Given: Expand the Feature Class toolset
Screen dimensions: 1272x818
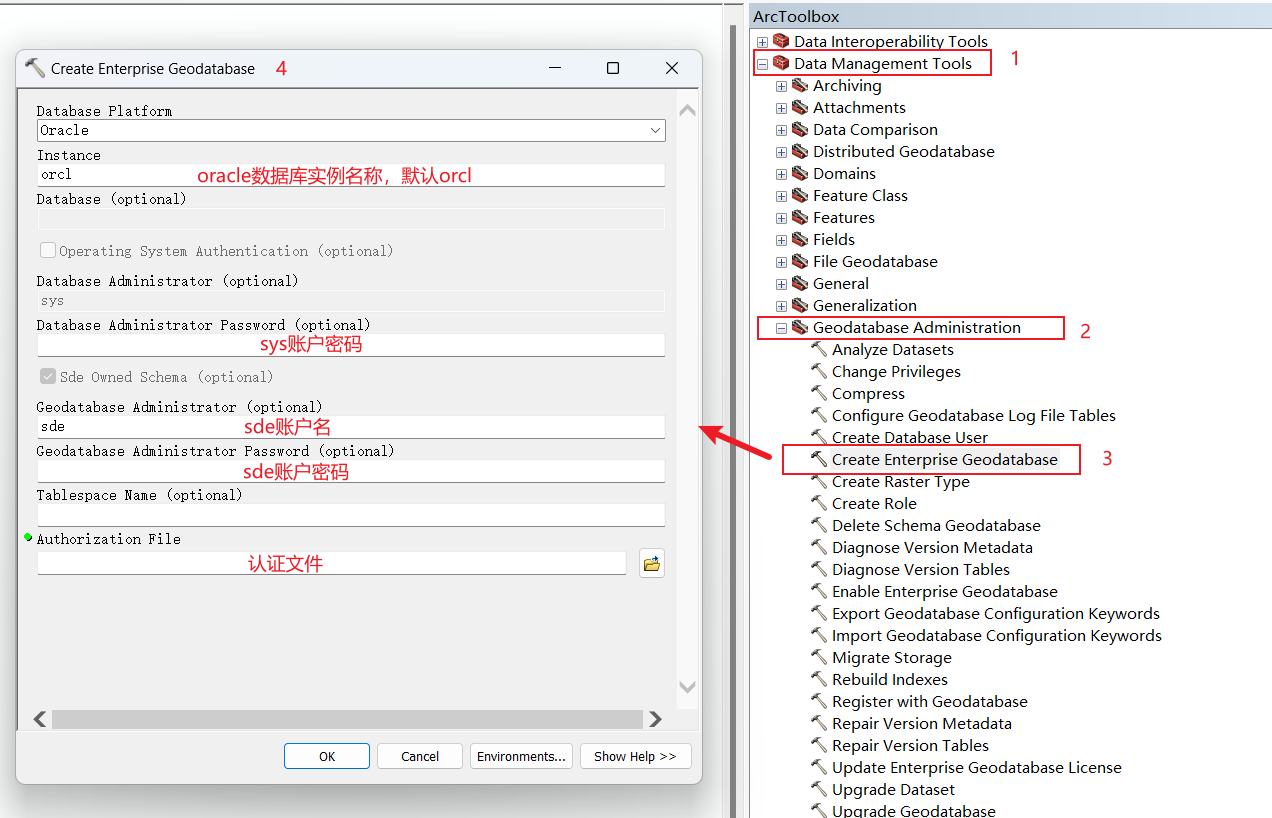Looking at the screenshot, I should (781, 196).
